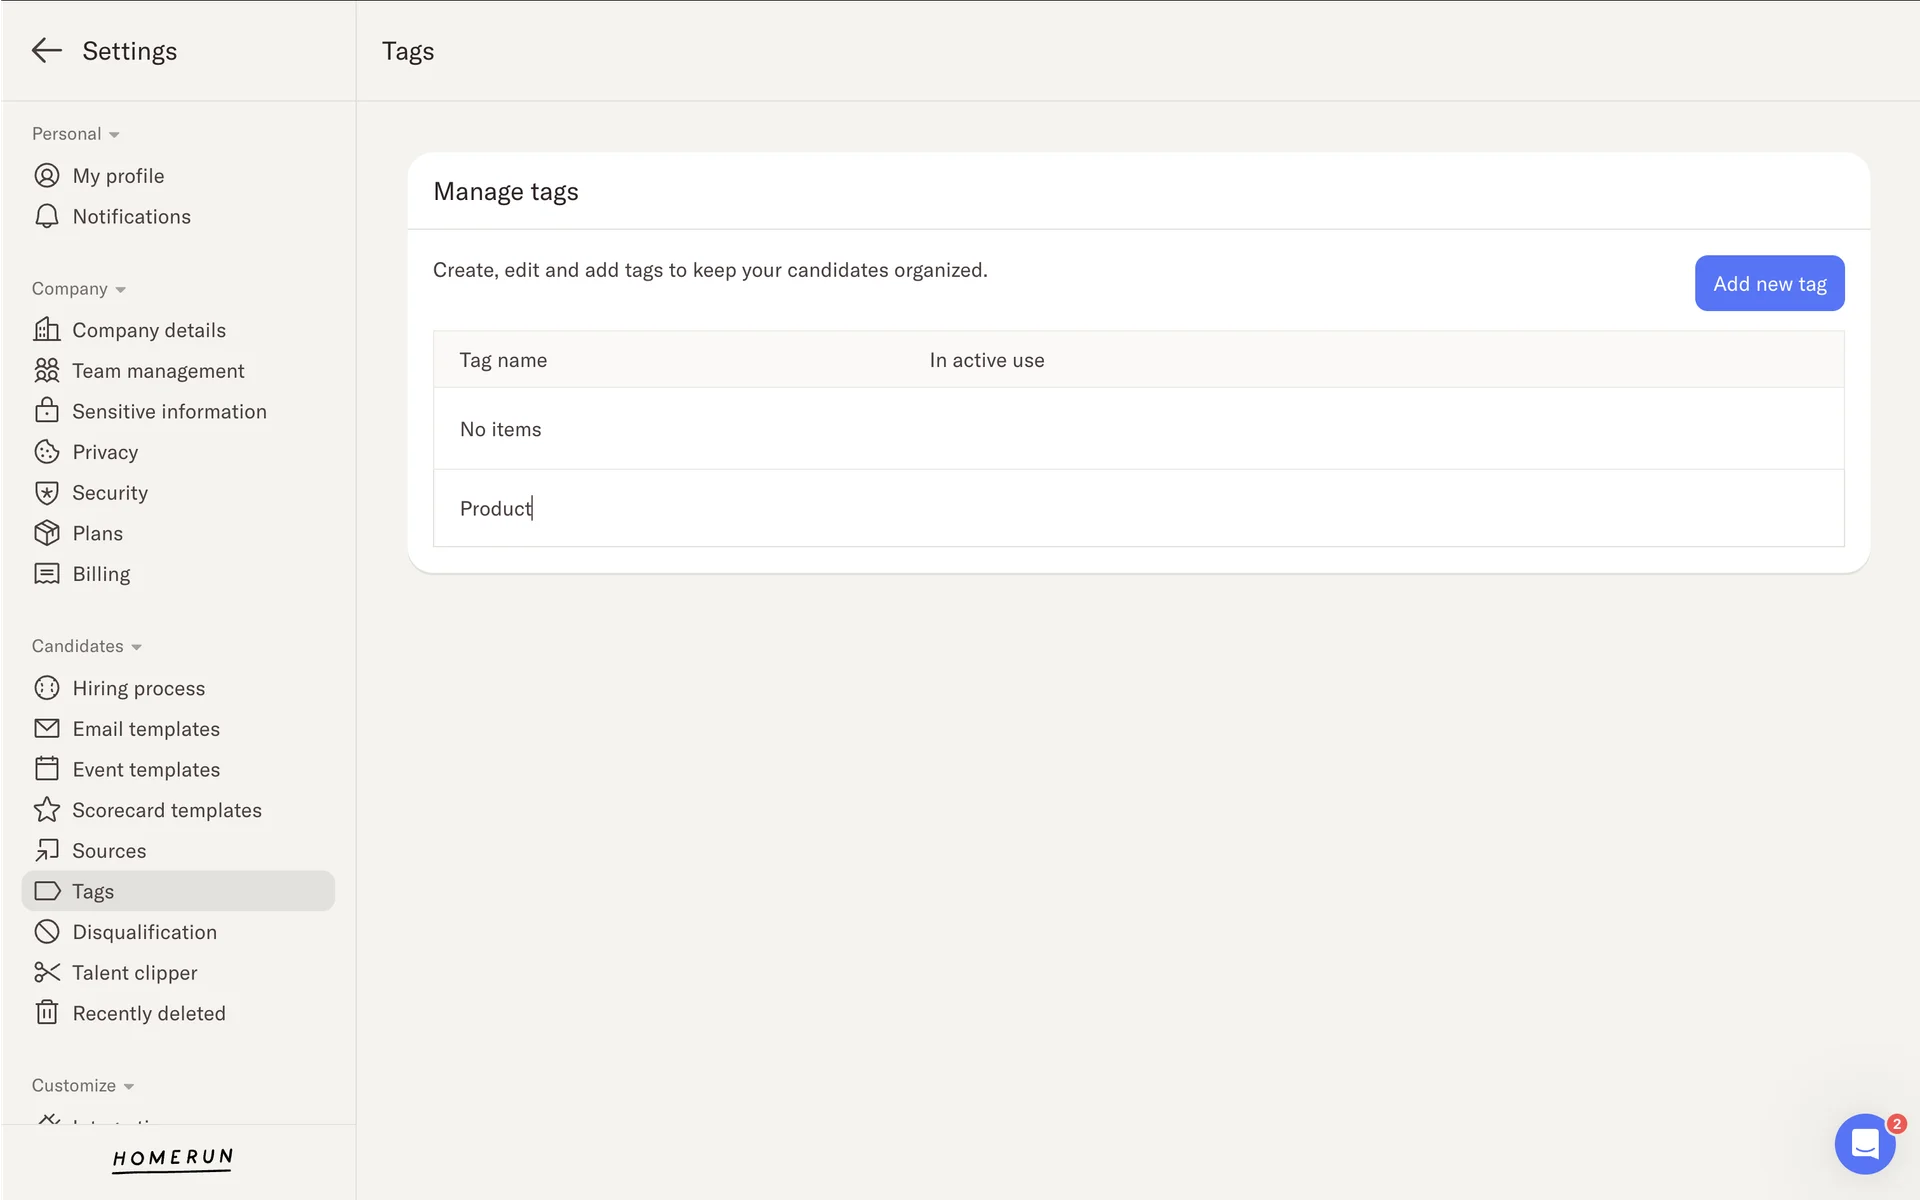Open Security via the shield icon
Image resolution: width=1920 pixels, height=1200 pixels.
pyautogui.click(x=46, y=493)
